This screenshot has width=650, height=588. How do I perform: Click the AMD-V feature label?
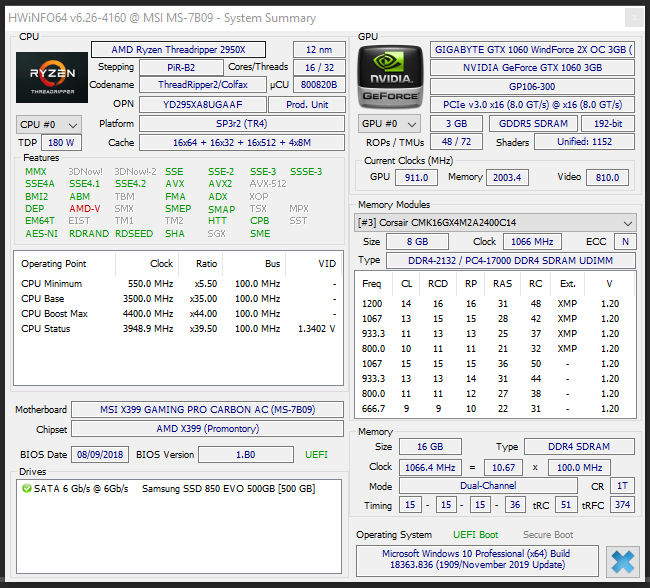coord(85,209)
